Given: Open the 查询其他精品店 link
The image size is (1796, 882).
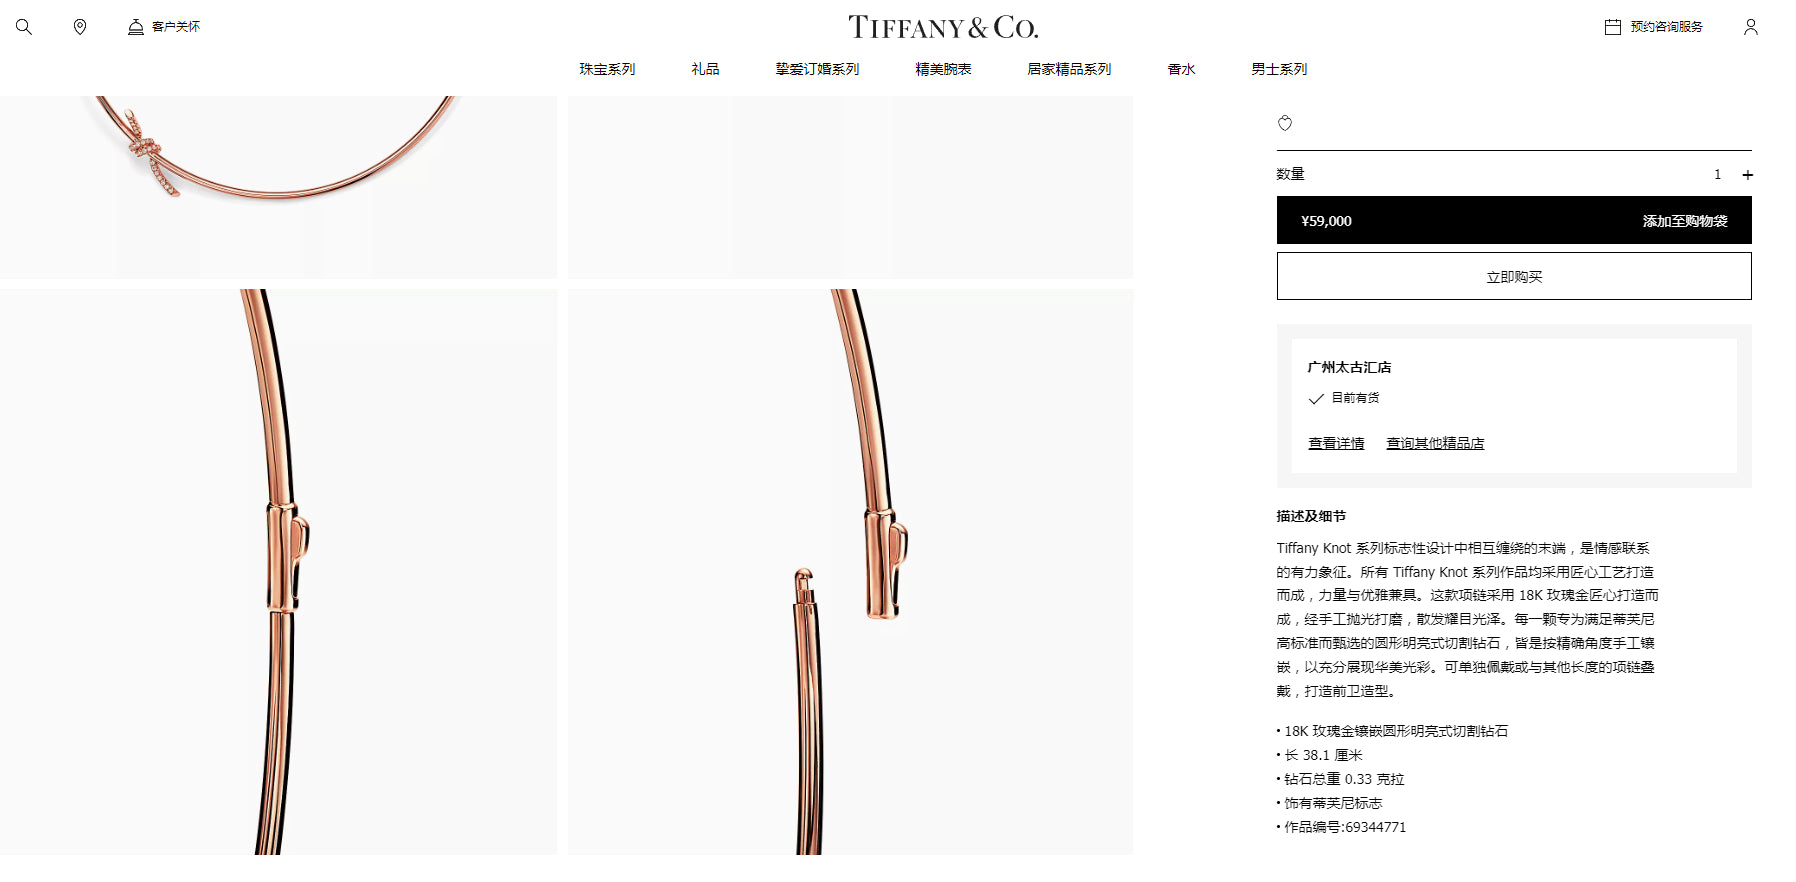Looking at the screenshot, I should [x=1435, y=443].
